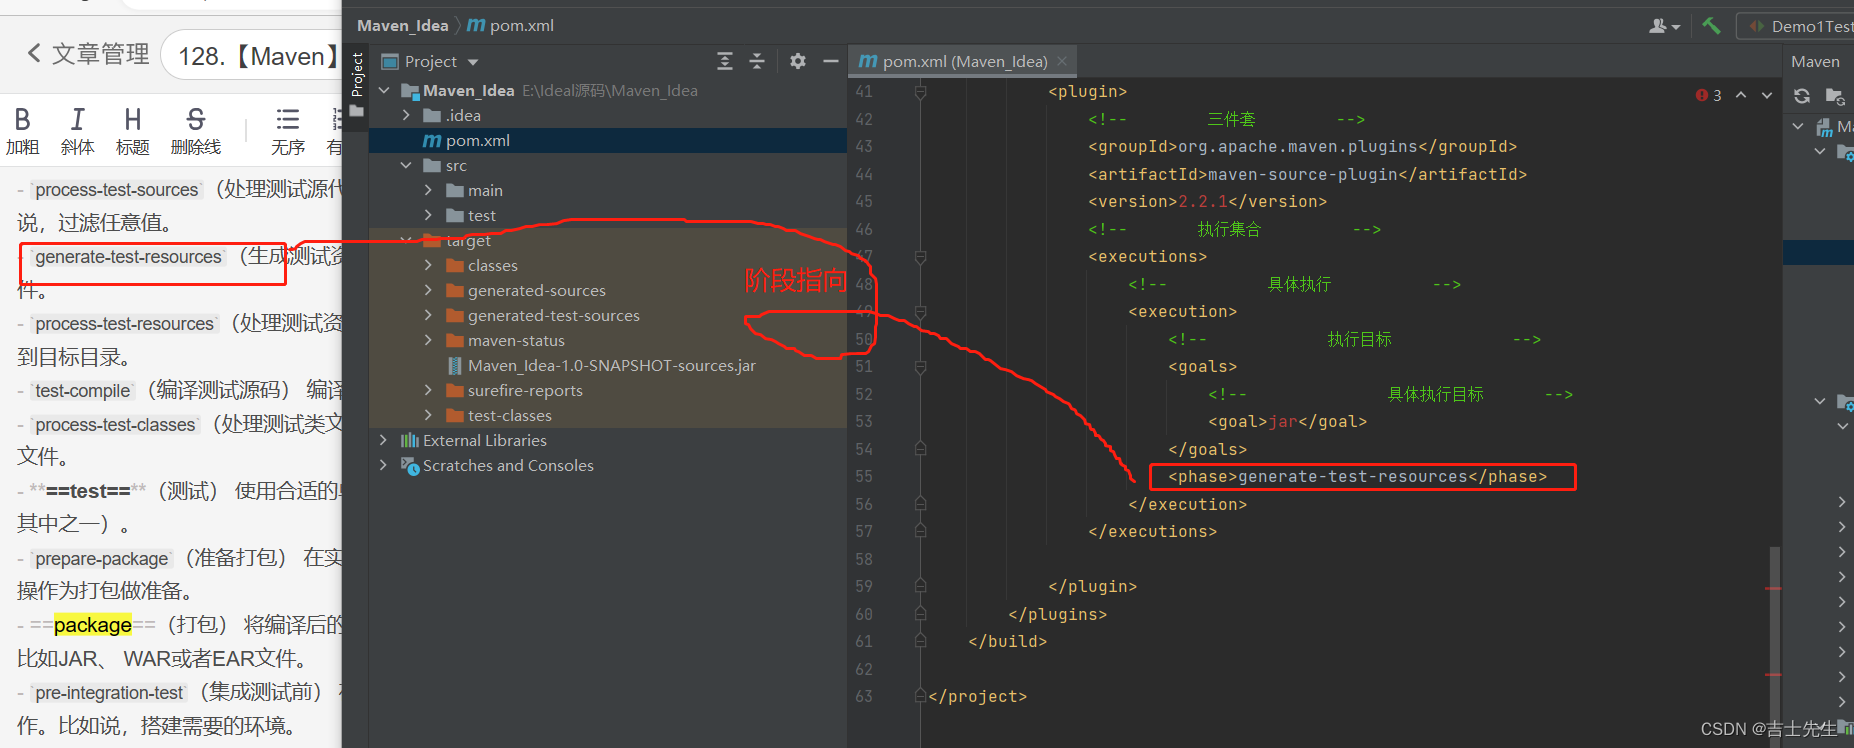Click the Maven tool window title

click(1815, 62)
